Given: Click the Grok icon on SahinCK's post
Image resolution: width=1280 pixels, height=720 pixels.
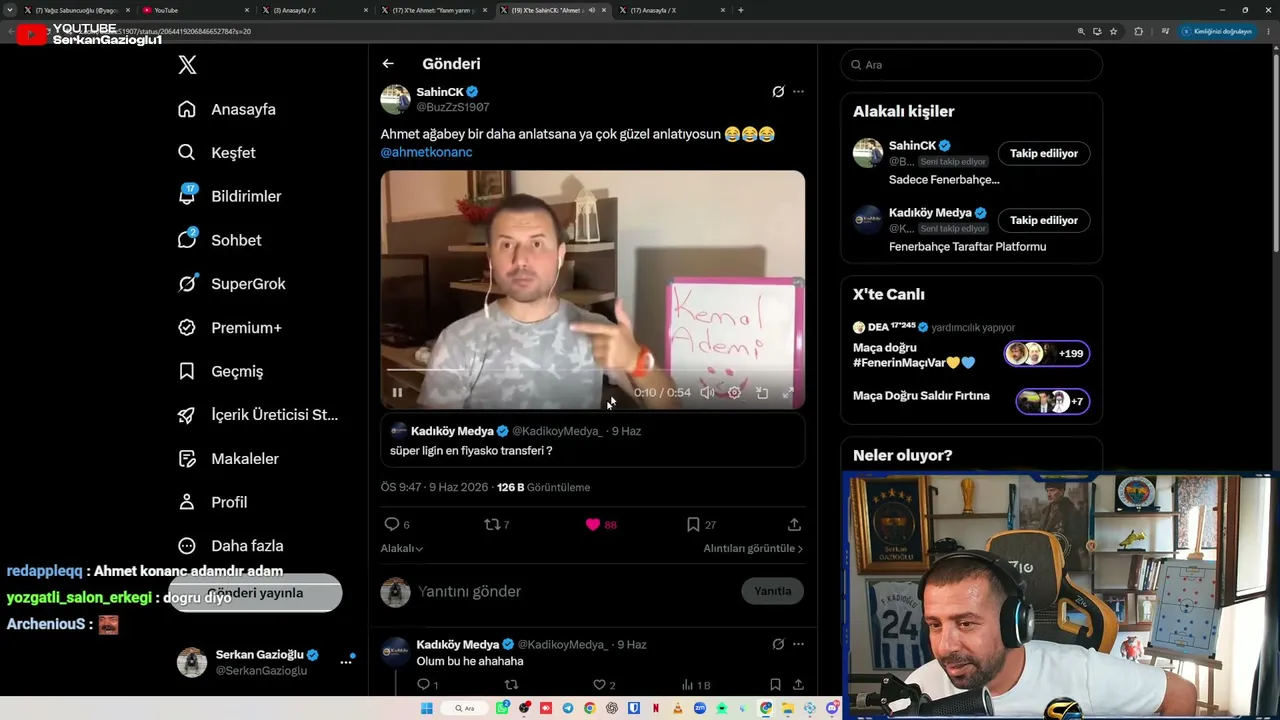Looking at the screenshot, I should click(x=778, y=92).
